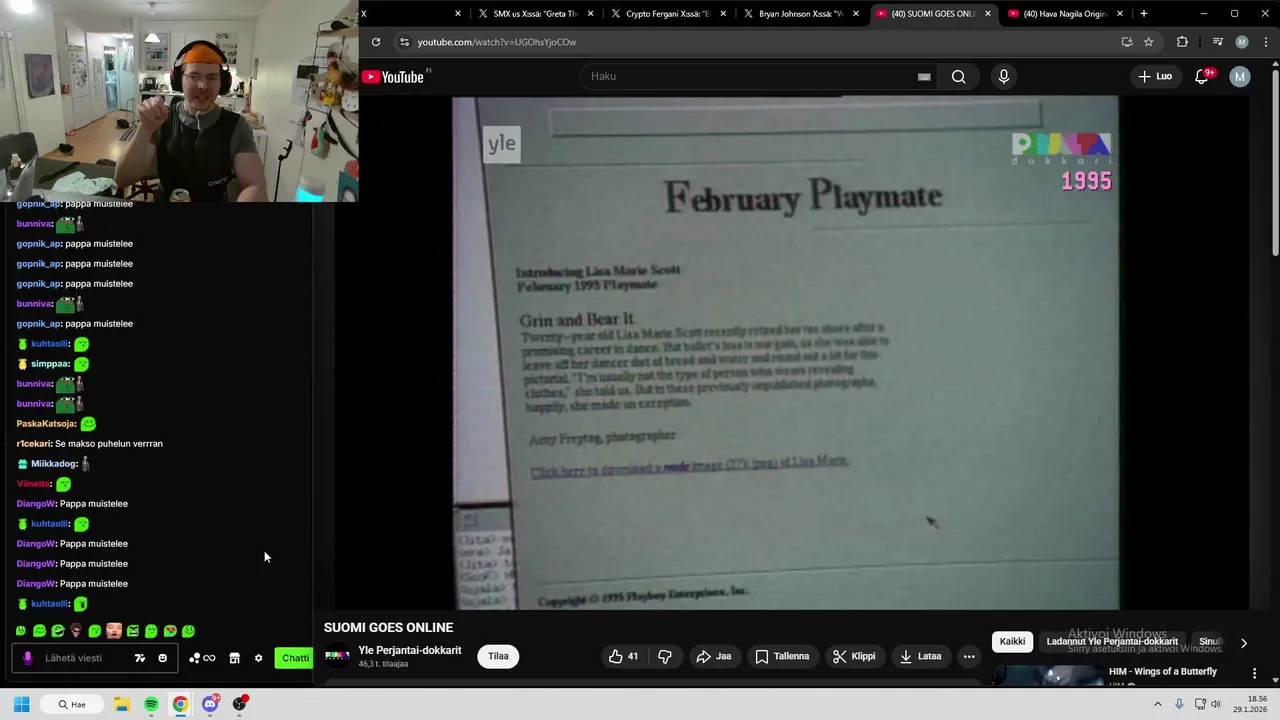Screen dimensions: 1280x720
Task: Open Yle Perjantai-dokkarit channel name
Action: [410, 651]
